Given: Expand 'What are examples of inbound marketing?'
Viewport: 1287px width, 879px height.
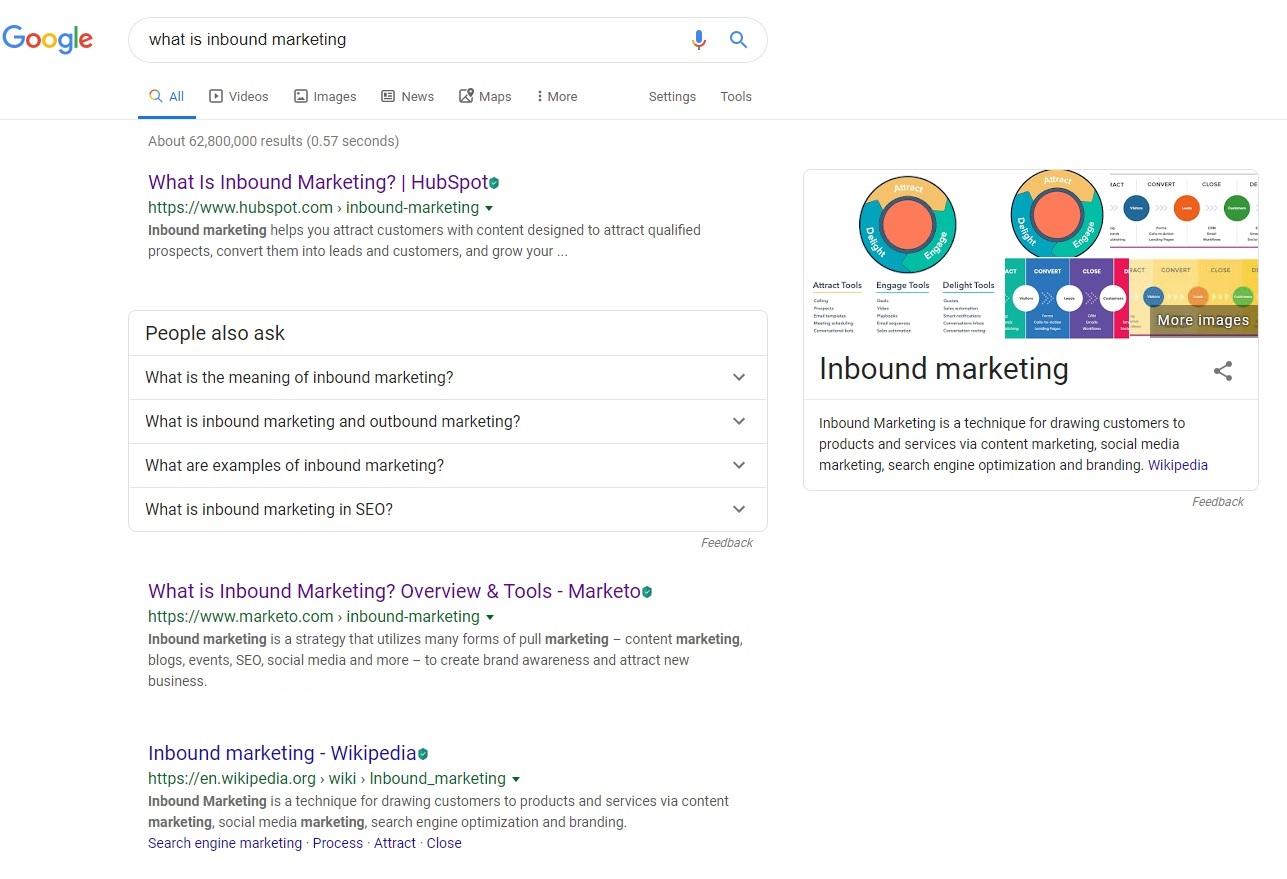Looking at the screenshot, I should tap(448, 466).
